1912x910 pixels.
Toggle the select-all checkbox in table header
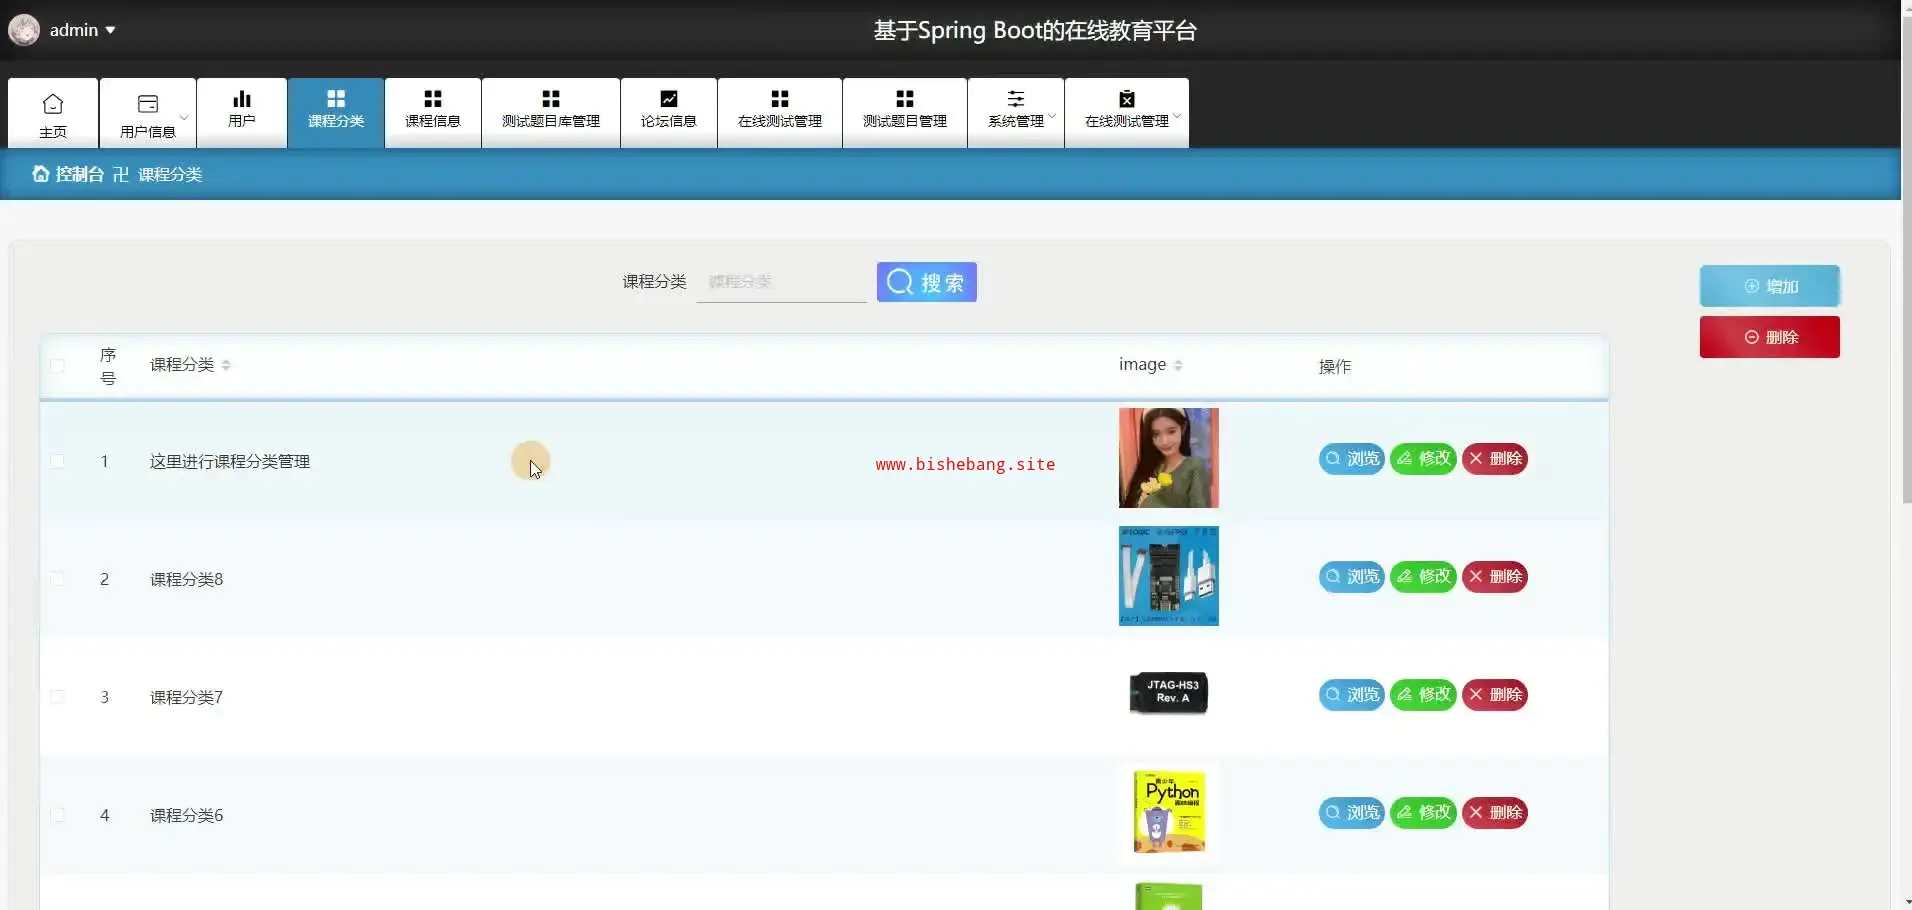point(58,366)
